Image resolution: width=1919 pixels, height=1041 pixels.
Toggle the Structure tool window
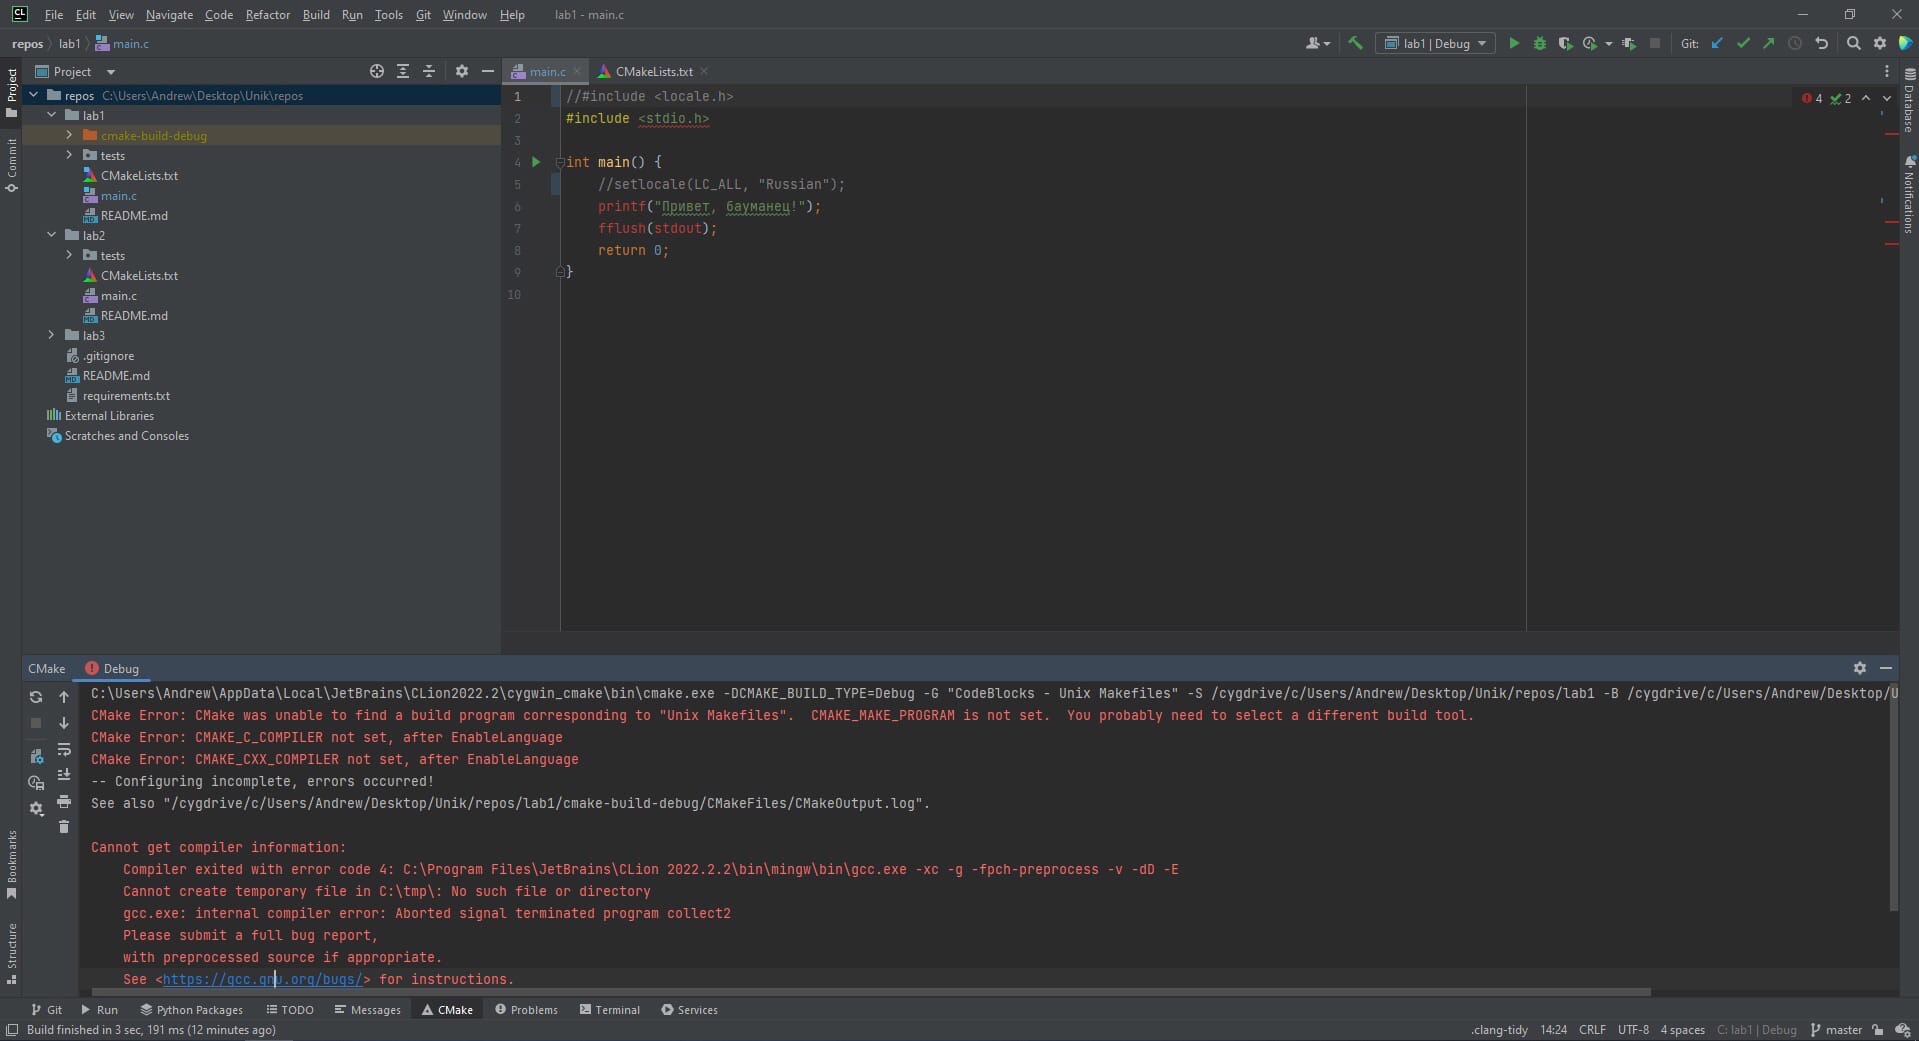[12, 955]
